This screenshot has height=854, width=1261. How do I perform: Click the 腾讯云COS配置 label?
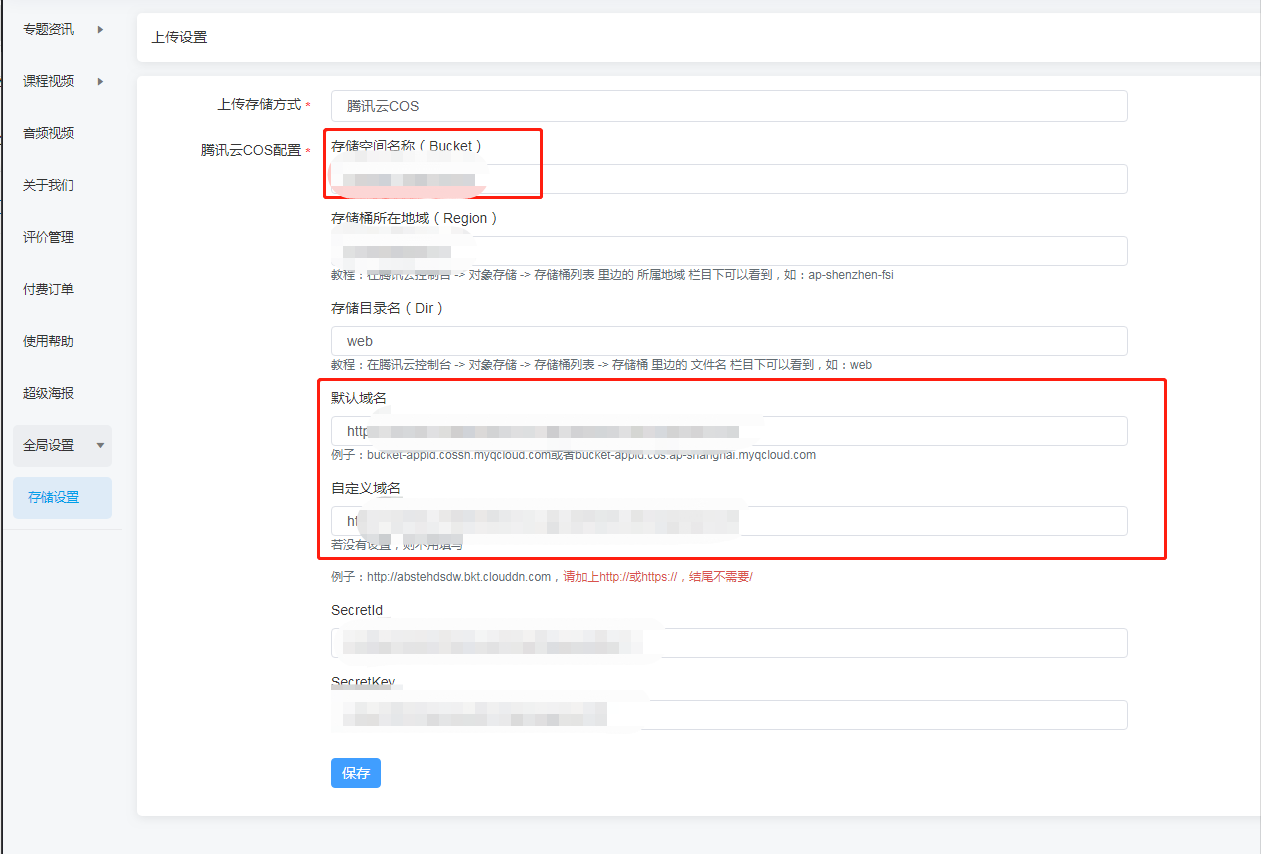tap(251, 151)
